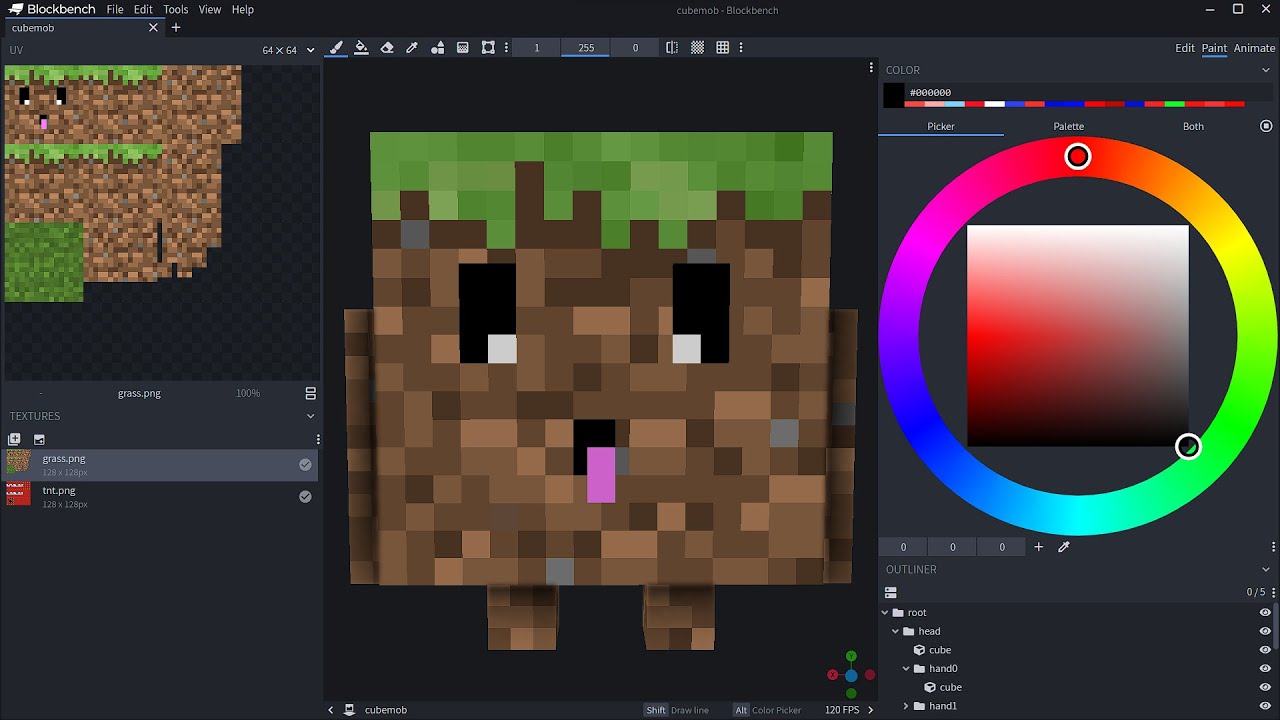Open the View menu

[210, 10]
